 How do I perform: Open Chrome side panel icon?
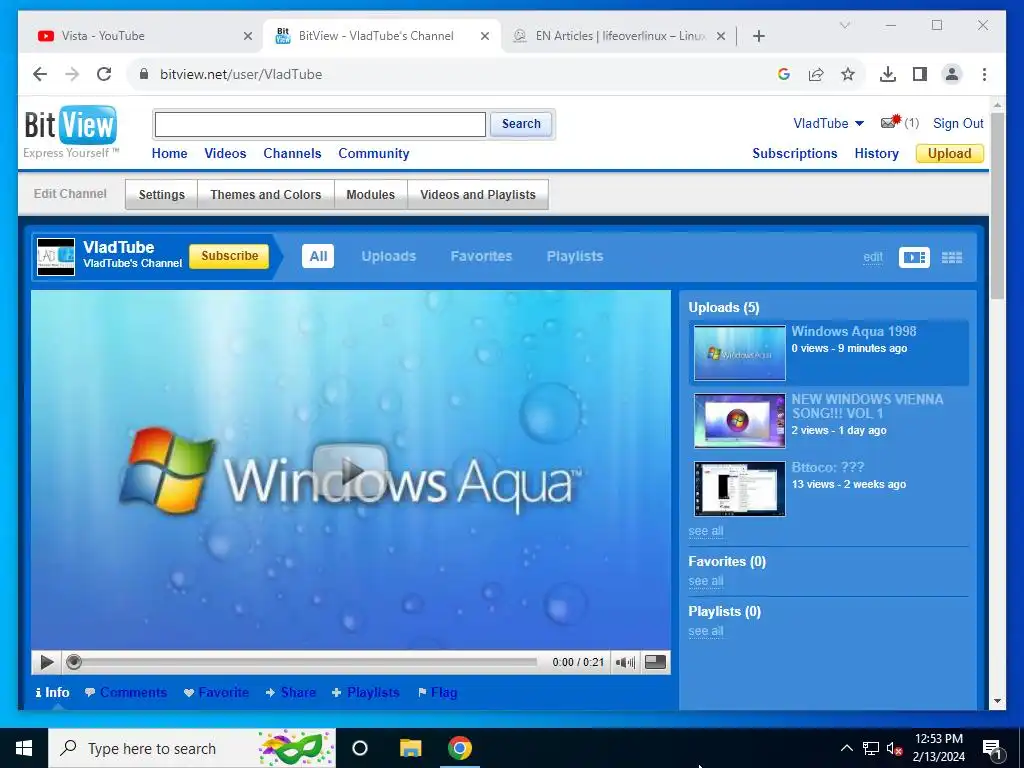click(920, 74)
